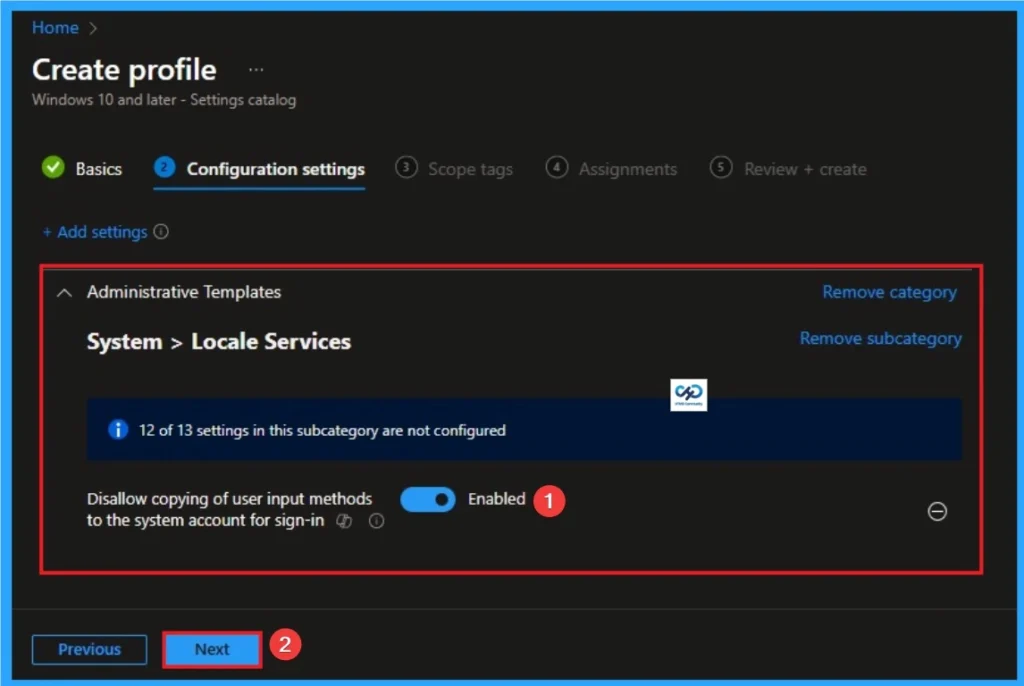The width and height of the screenshot is (1024, 686).
Task: Click the copy indicator beside the setting name
Action: coord(344,521)
